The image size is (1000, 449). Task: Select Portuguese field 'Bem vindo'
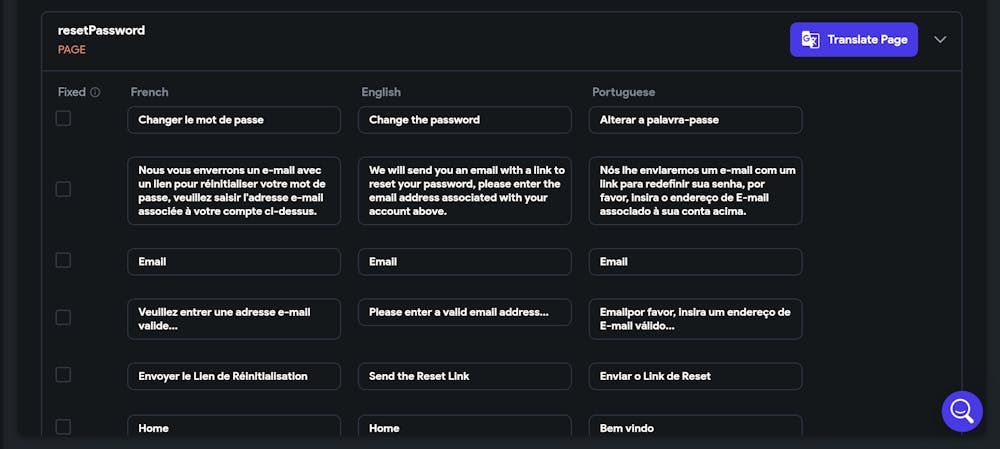[696, 428]
